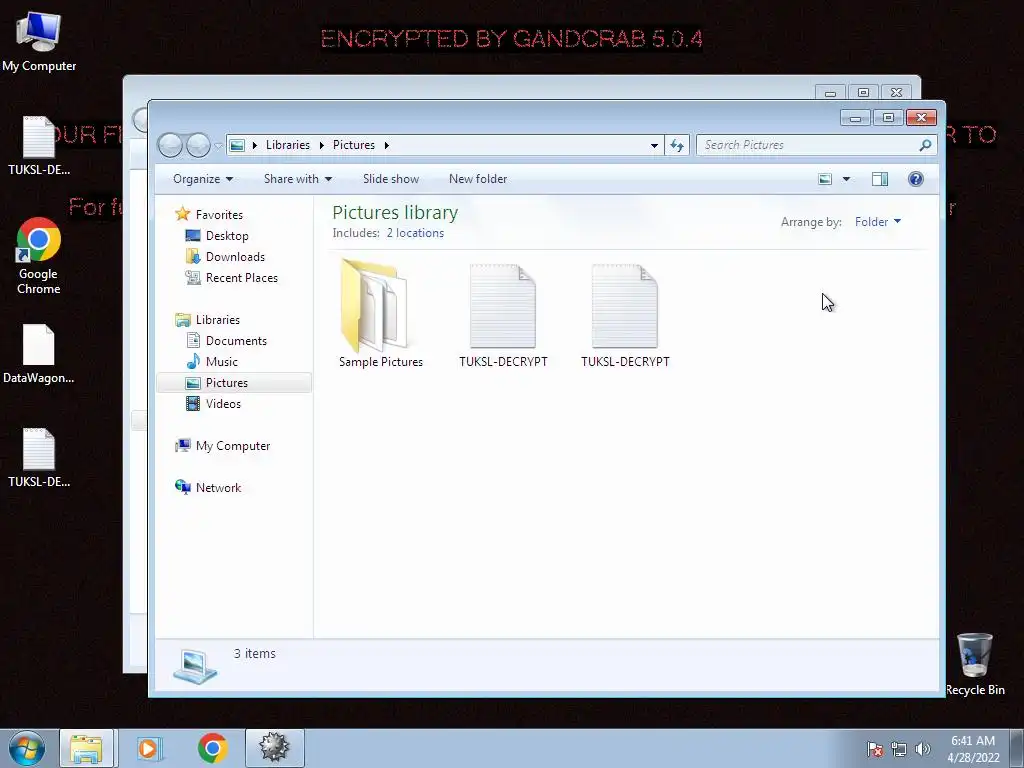Open the Arrange by Folder dropdown
Viewport: 1024px width, 768px height.
pos(877,222)
